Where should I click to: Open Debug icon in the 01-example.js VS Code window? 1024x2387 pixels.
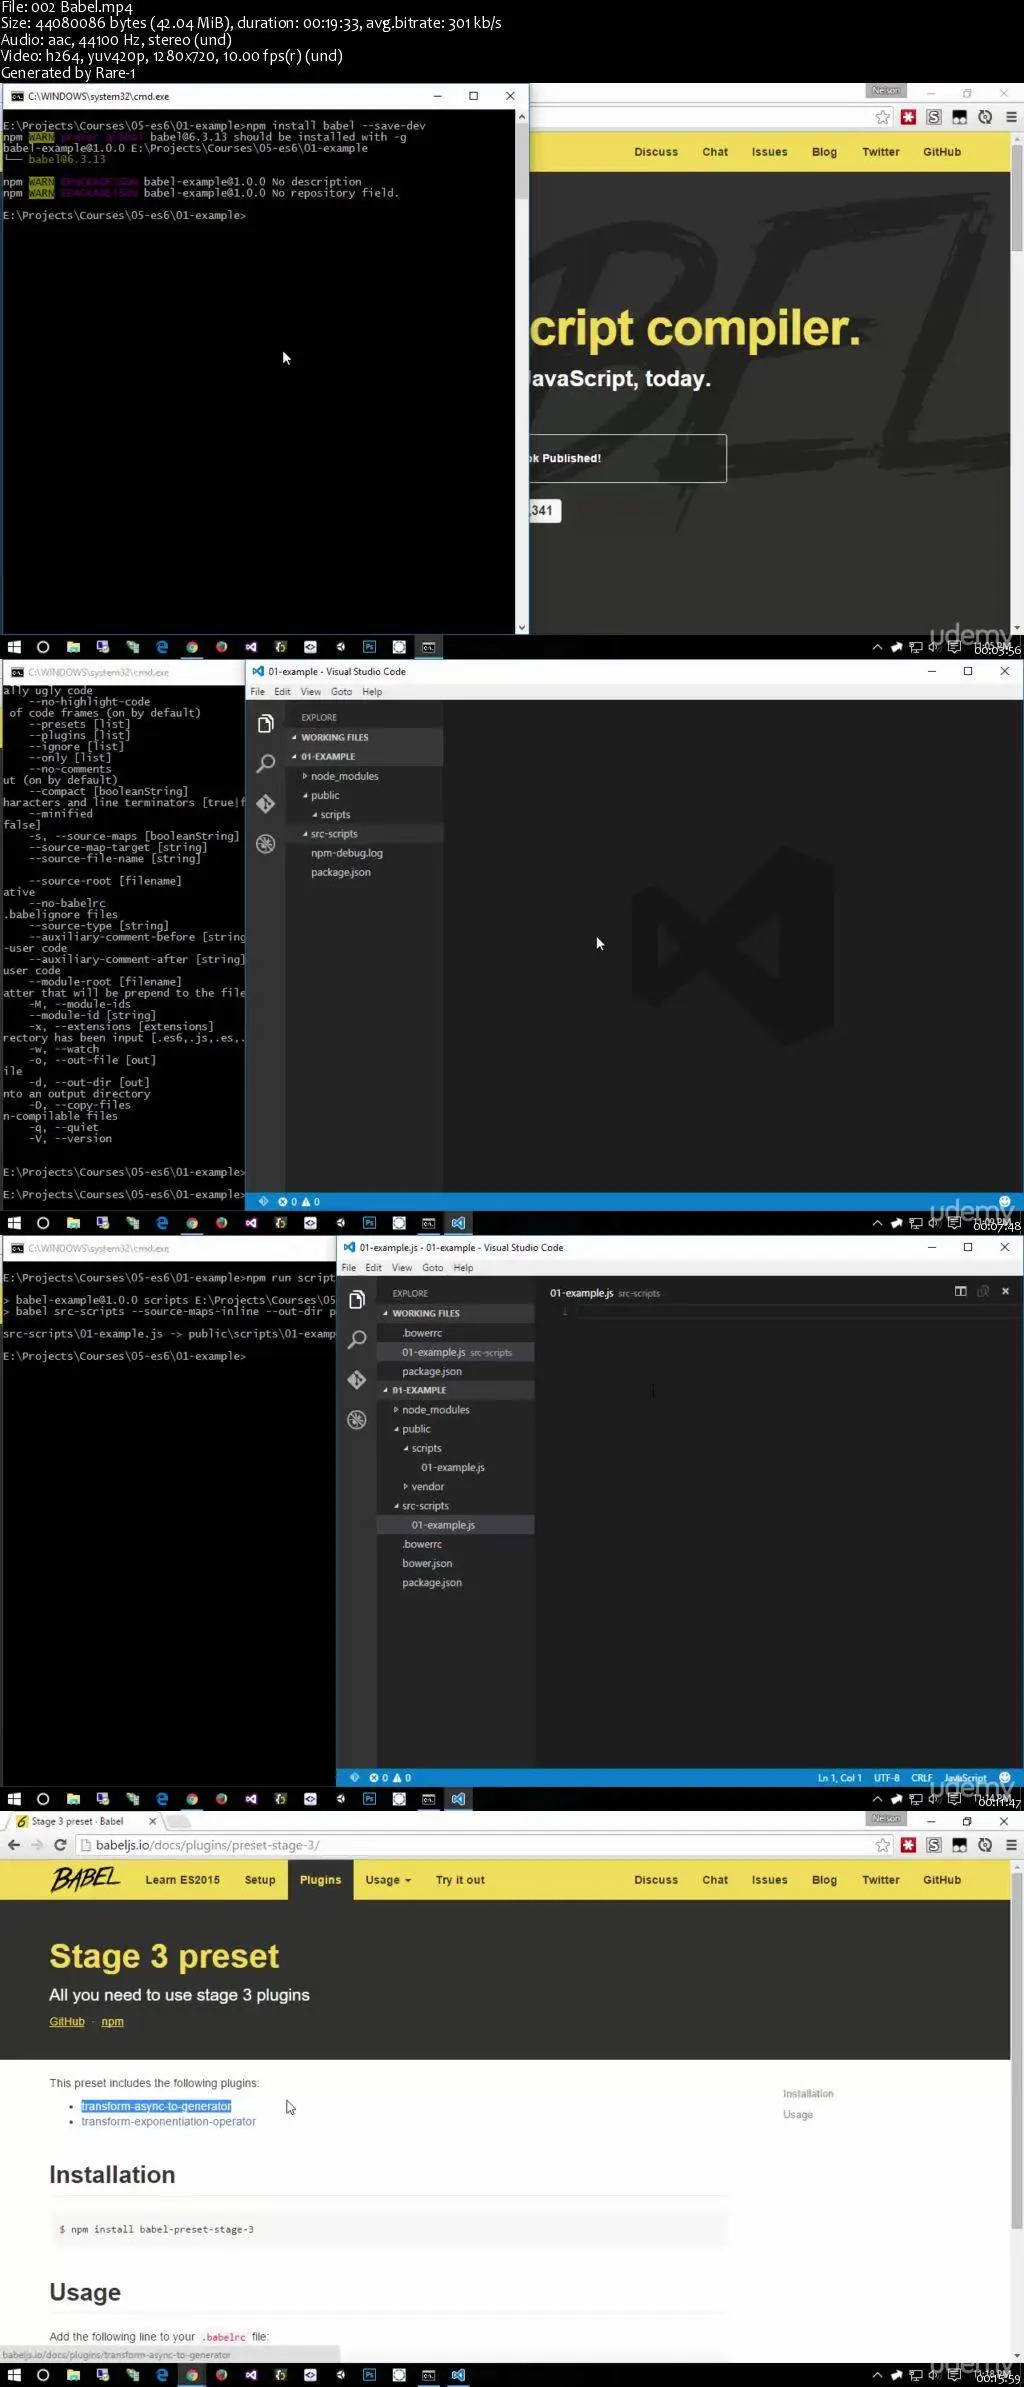click(x=357, y=1420)
